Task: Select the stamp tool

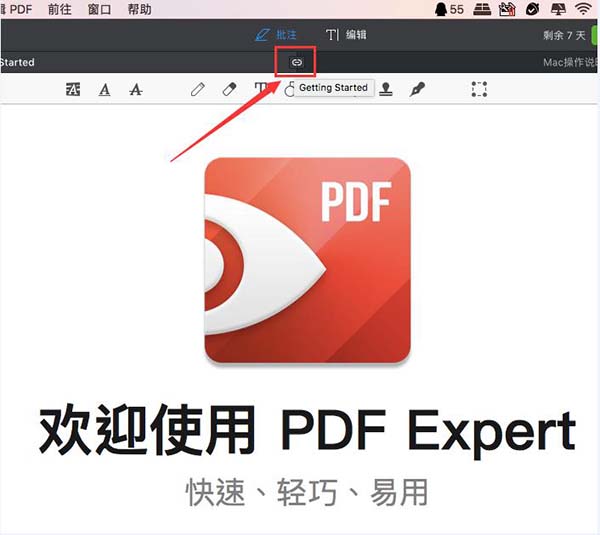Action: (x=386, y=89)
